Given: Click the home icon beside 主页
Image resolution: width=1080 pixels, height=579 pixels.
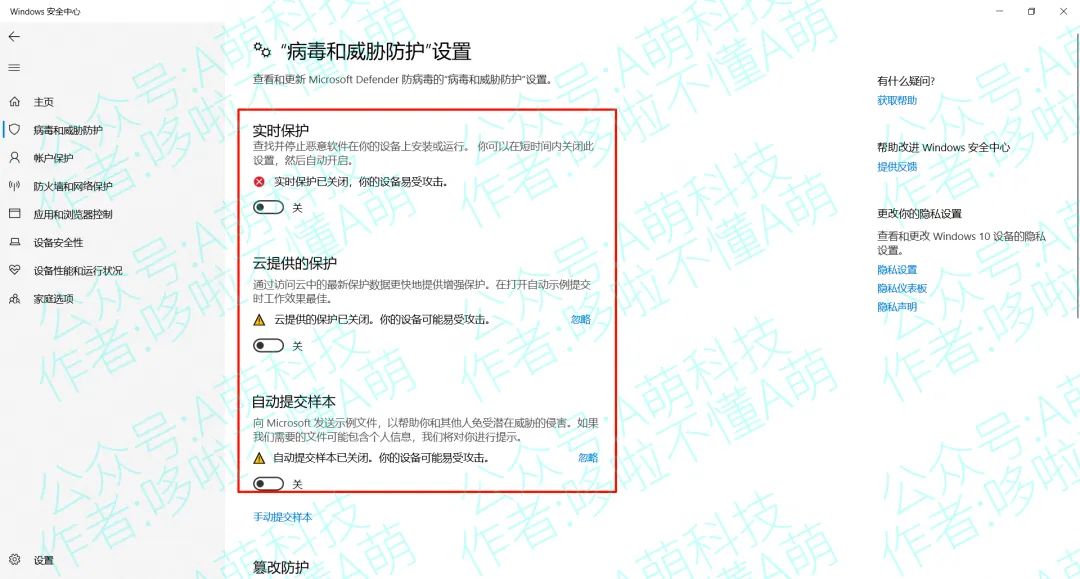Looking at the screenshot, I should point(14,102).
